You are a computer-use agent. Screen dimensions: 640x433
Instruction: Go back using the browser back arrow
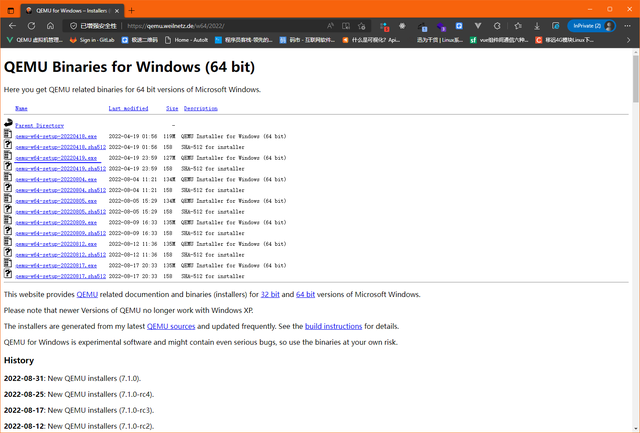[x=12, y=26]
